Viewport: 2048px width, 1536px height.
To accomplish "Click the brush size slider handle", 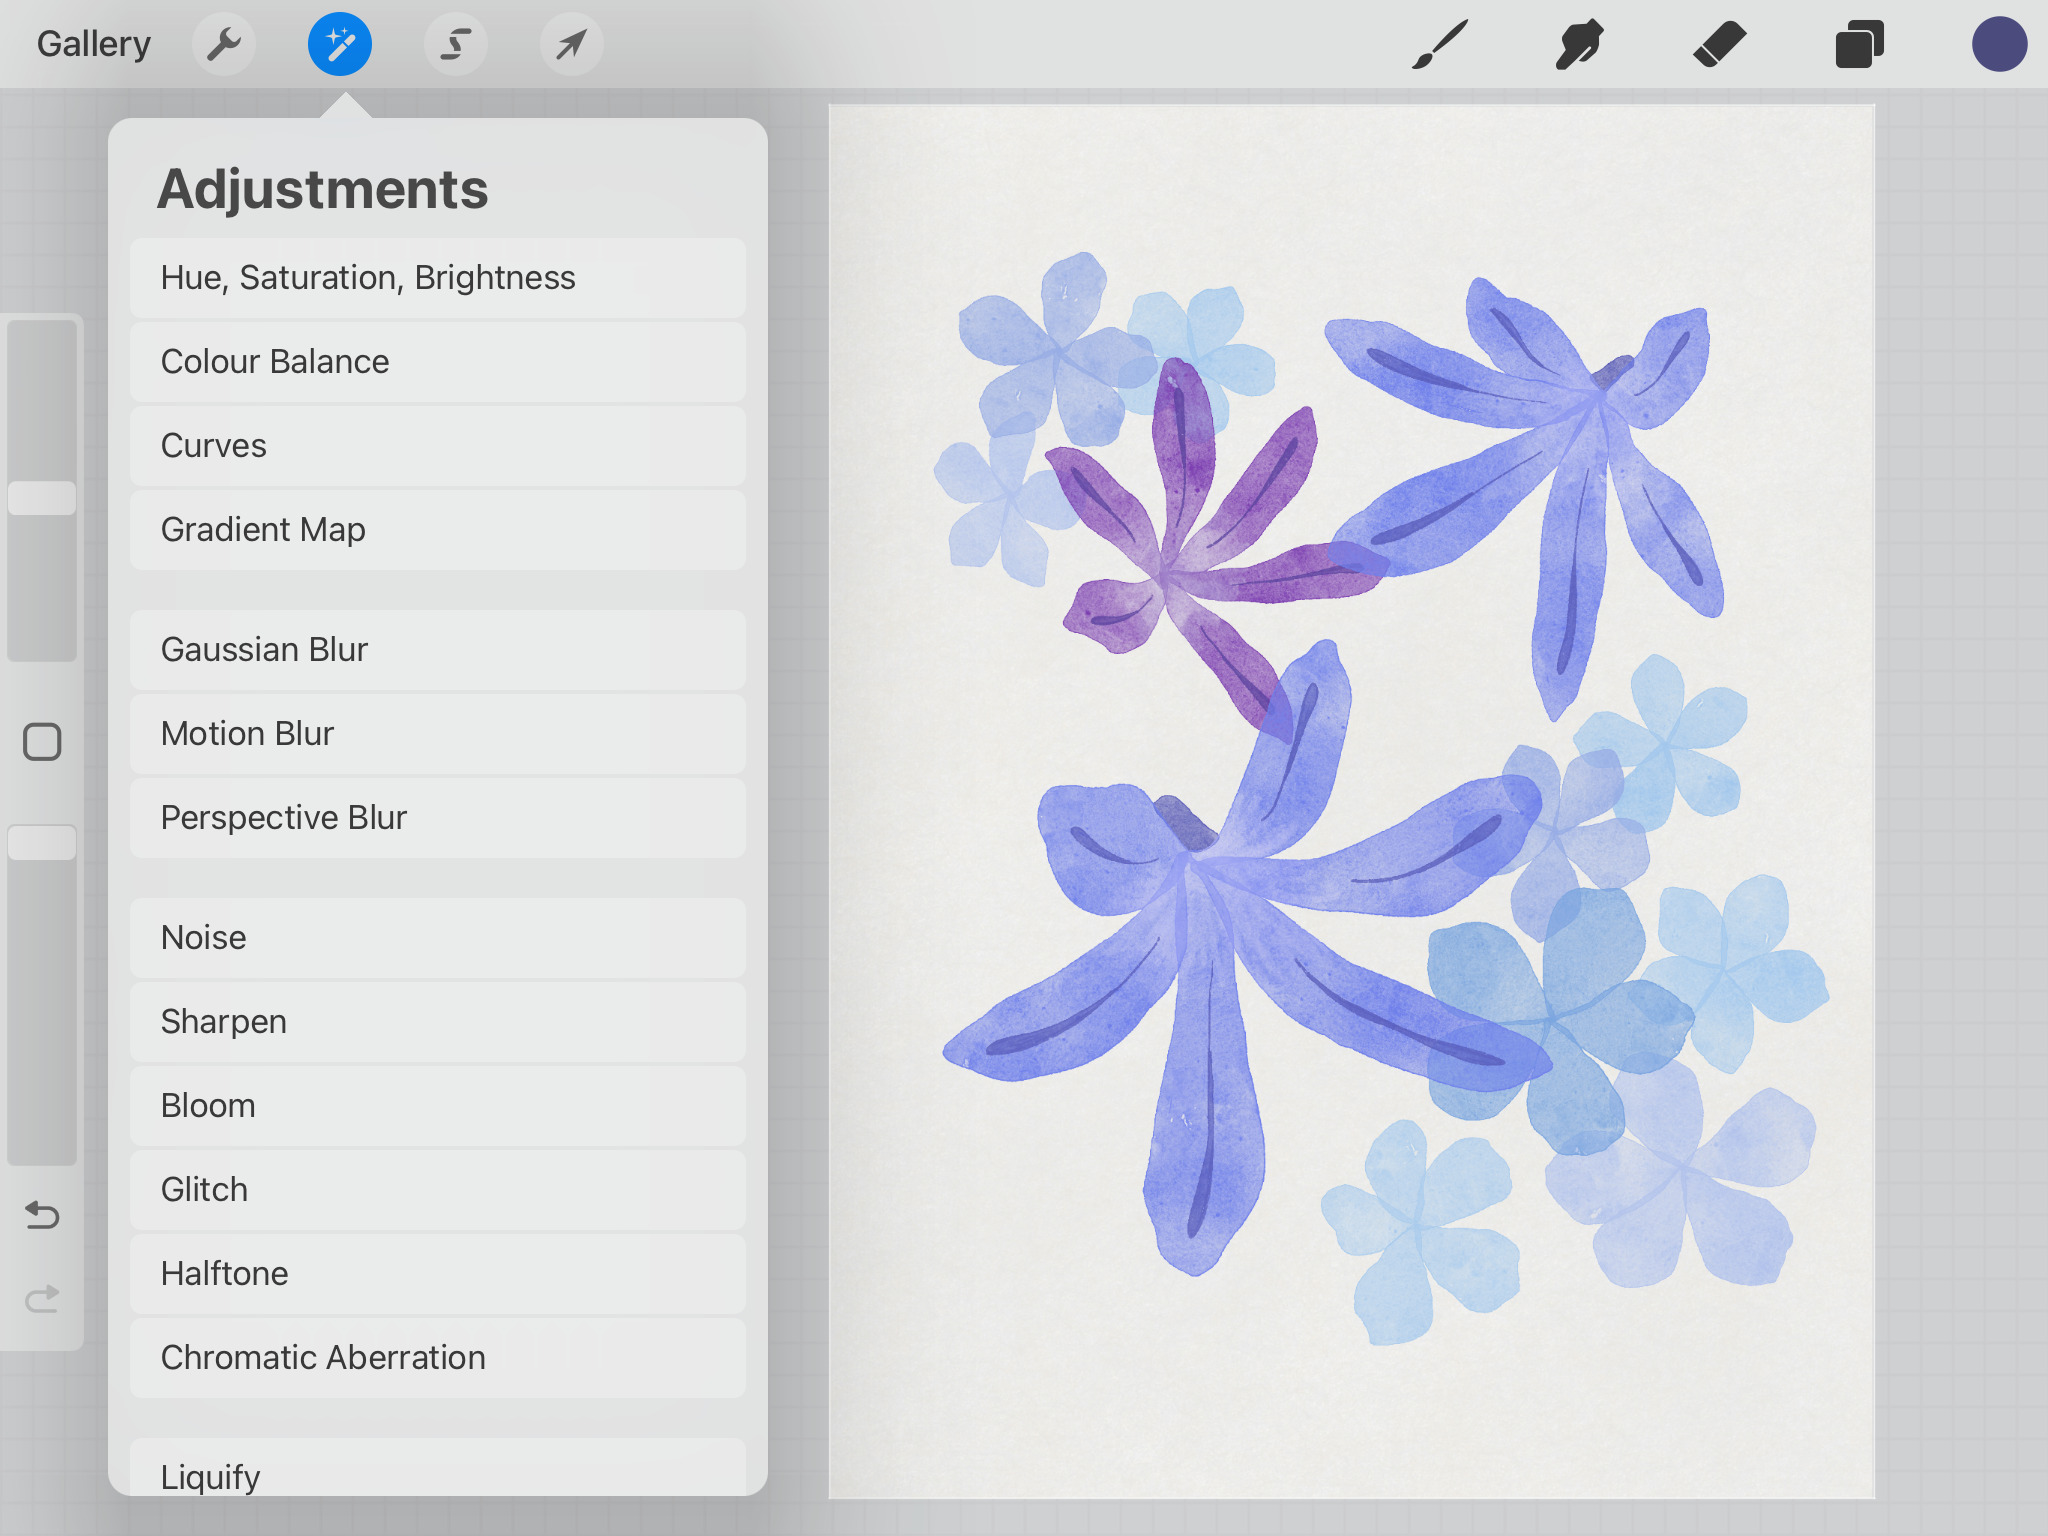I will (x=42, y=498).
